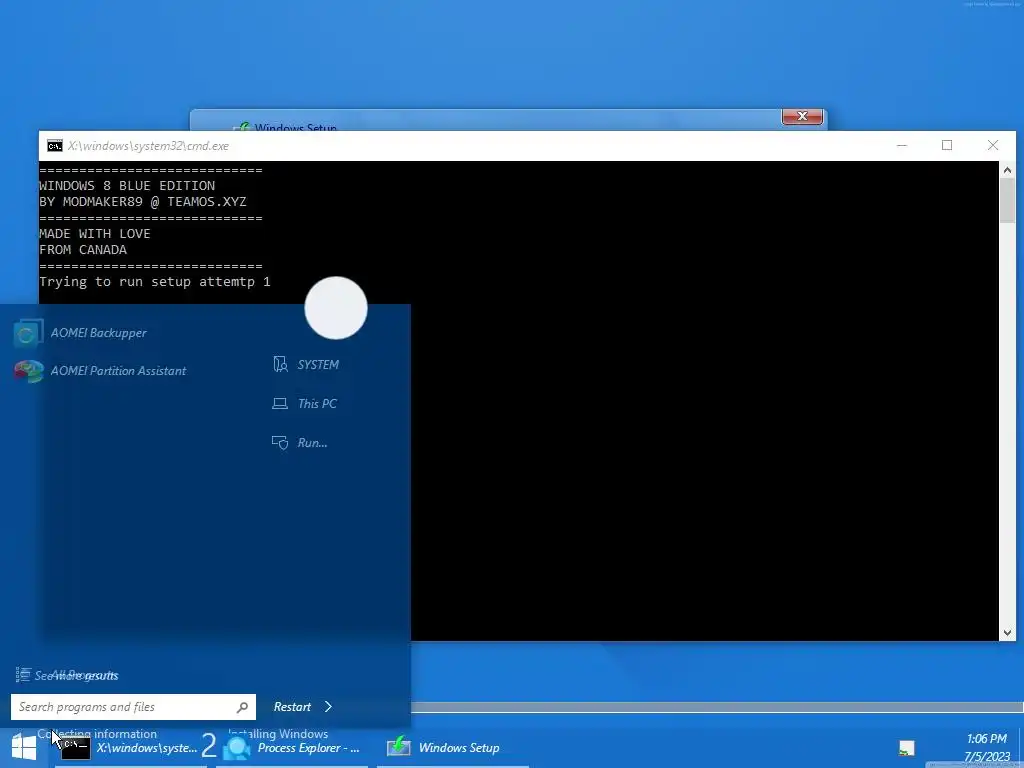Click the cmd vertical scrollbar thumb

click(x=1007, y=200)
